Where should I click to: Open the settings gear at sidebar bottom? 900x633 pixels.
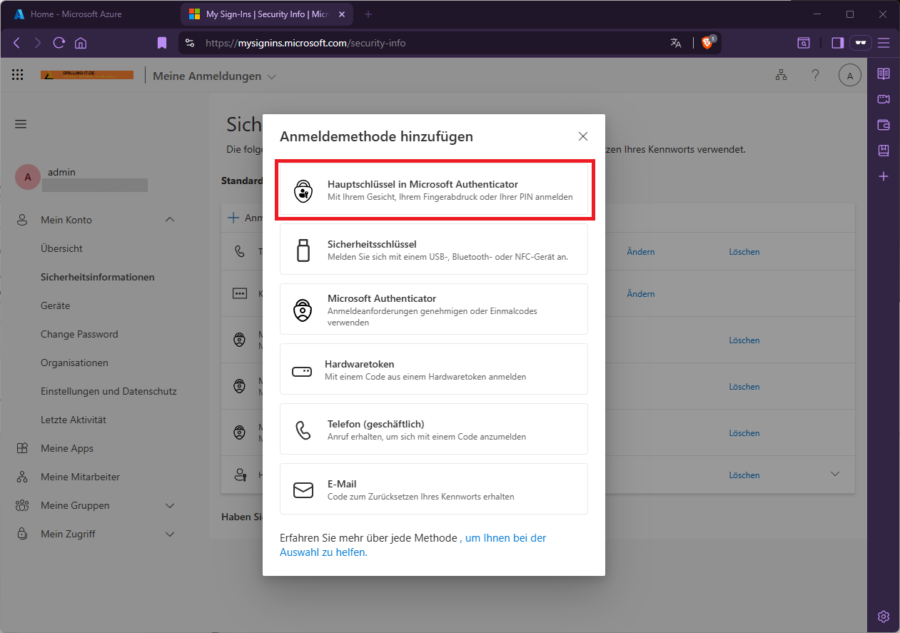(x=883, y=616)
